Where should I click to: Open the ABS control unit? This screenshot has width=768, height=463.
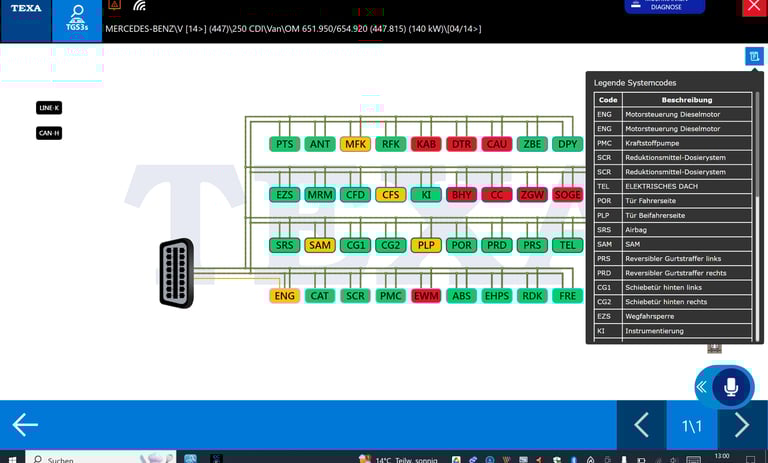(461, 295)
